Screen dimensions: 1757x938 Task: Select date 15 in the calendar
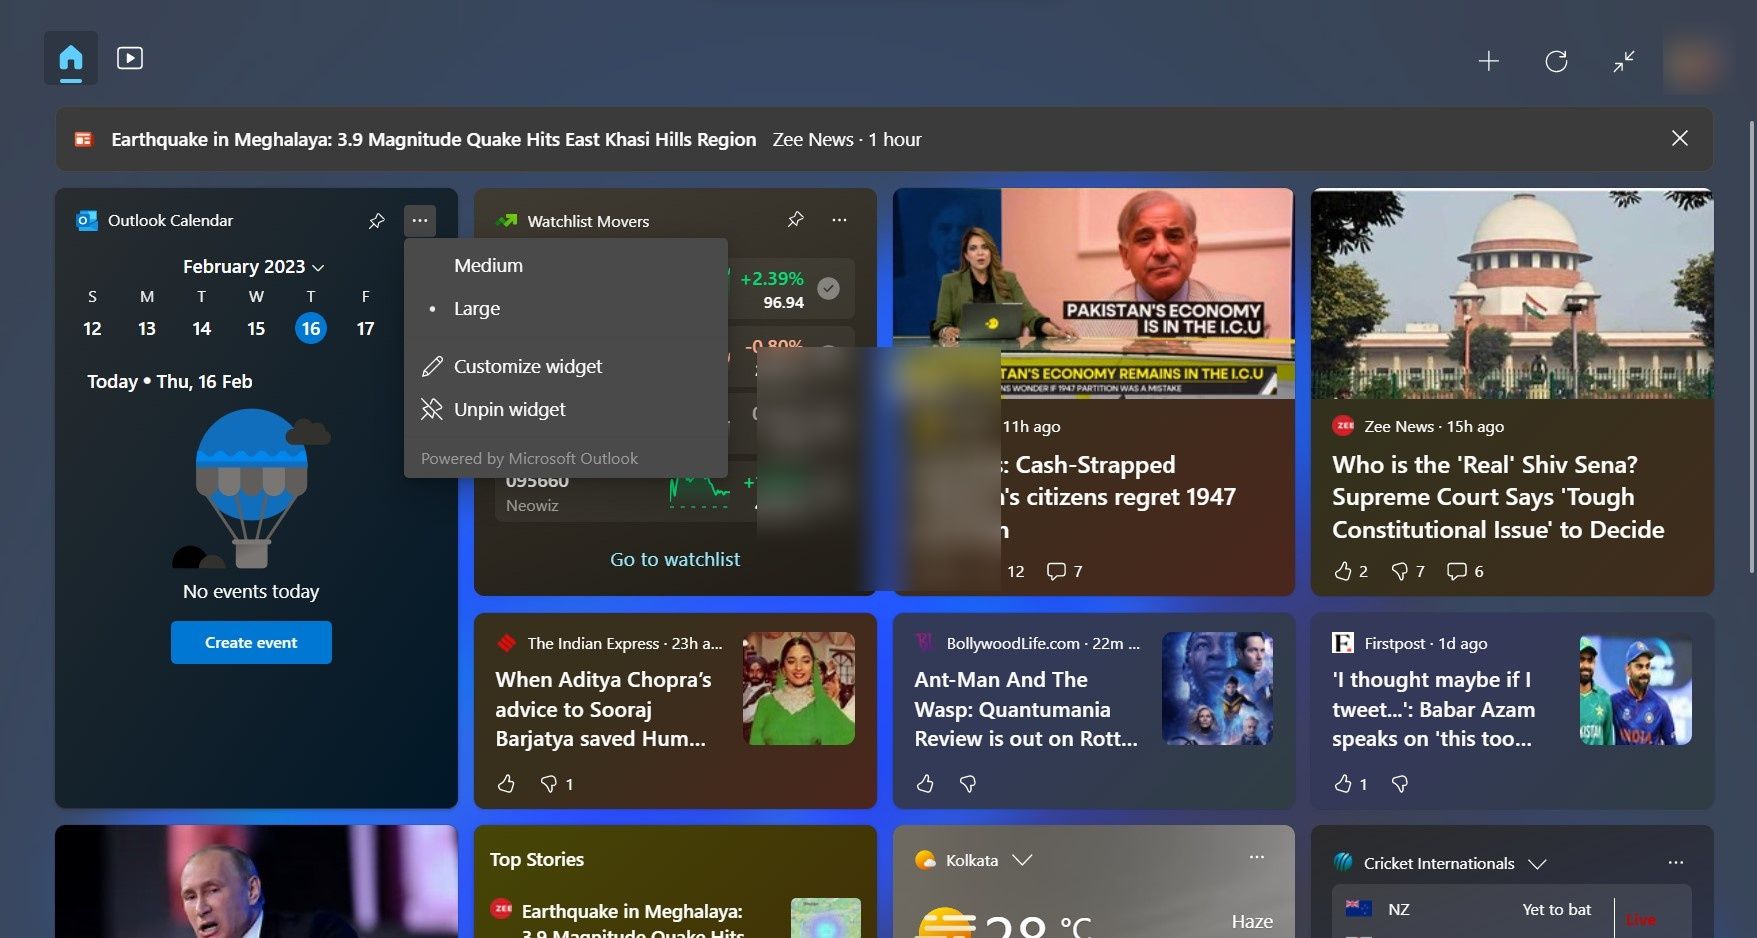tap(256, 328)
